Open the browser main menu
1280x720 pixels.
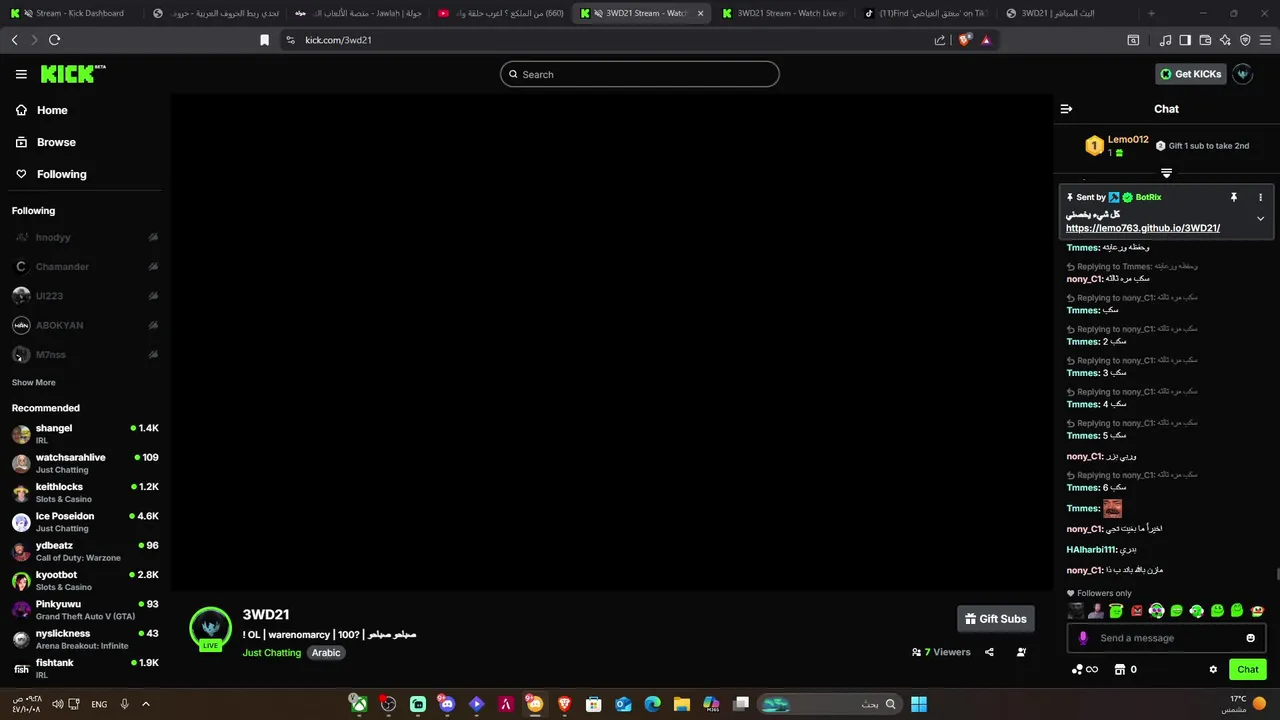[1266, 40]
